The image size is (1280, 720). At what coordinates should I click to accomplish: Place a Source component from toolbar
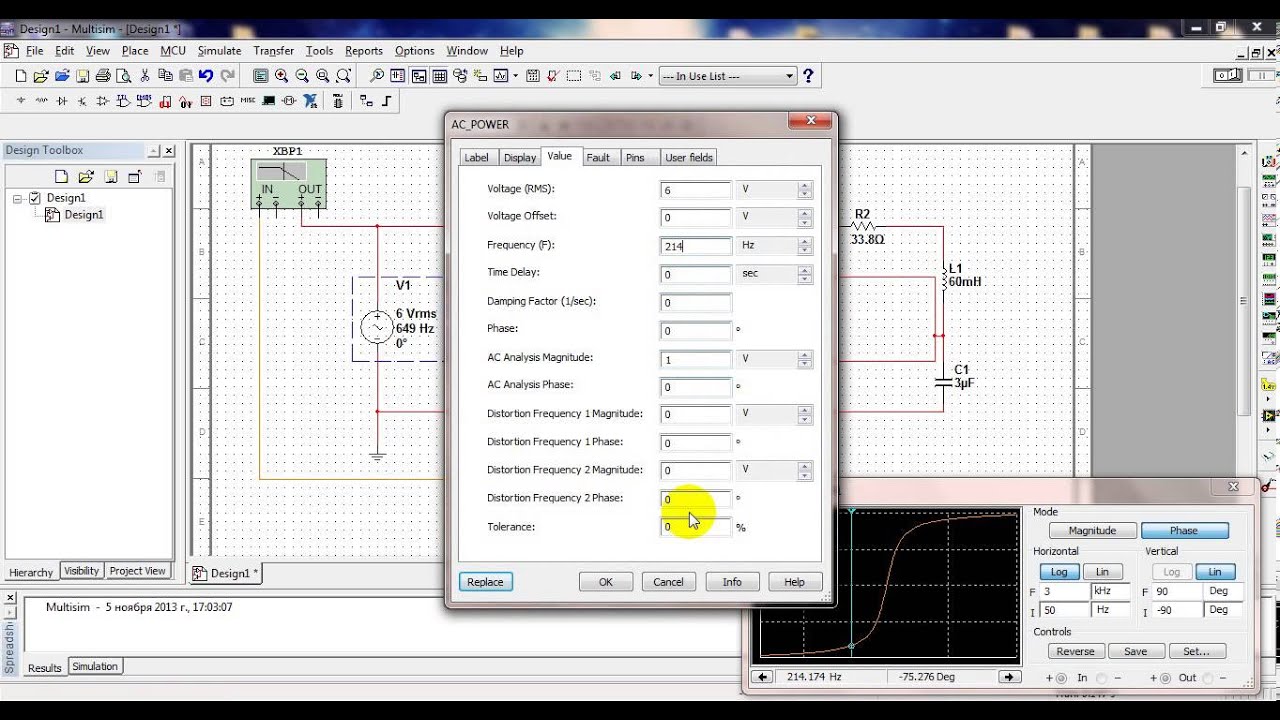tap(21, 101)
